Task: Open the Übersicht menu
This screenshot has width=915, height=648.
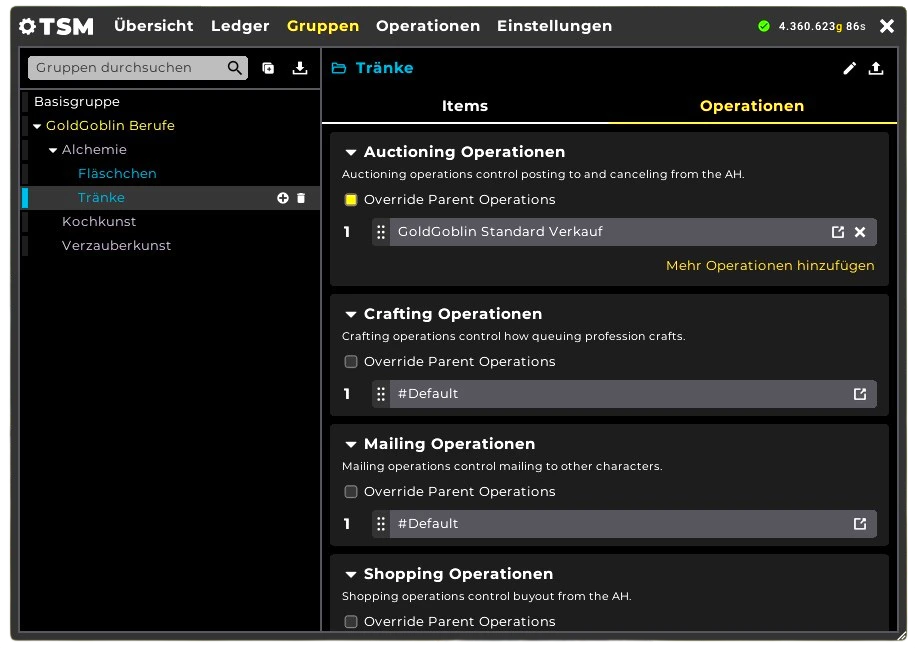Action: point(153,26)
